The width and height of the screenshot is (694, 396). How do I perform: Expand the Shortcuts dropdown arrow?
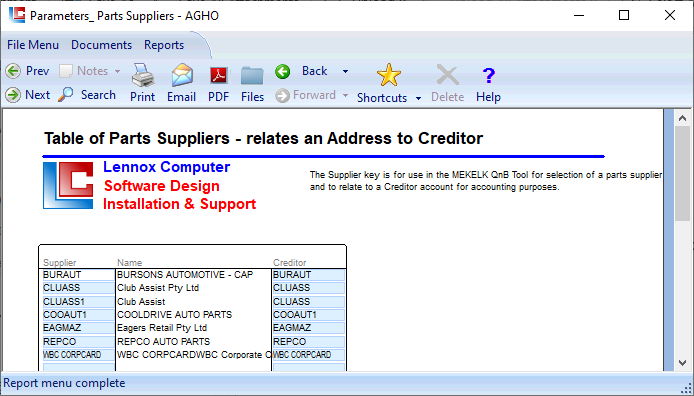pos(418,98)
